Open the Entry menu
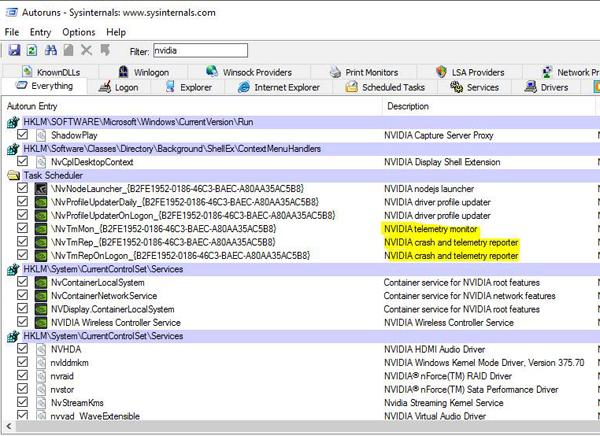The image size is (600, 436). 41,32
